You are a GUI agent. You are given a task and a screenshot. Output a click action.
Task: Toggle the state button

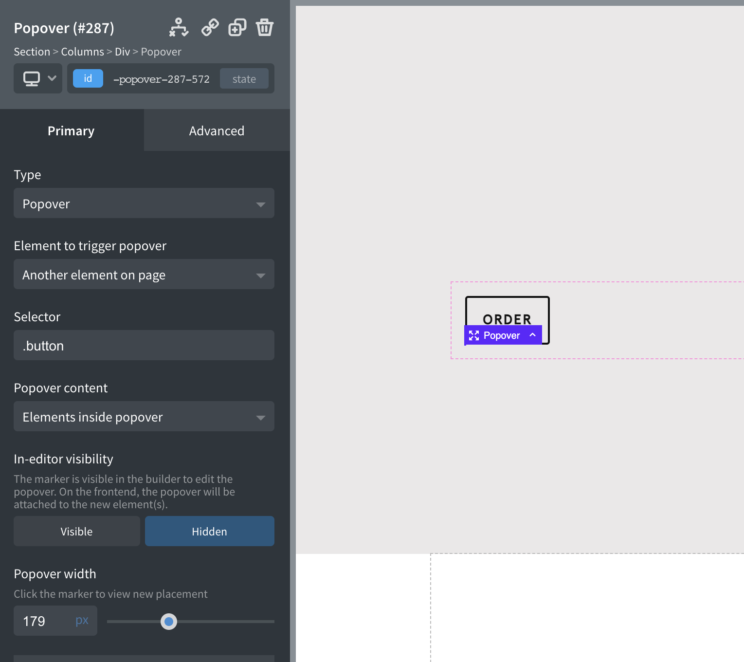[x=244, y=79]
